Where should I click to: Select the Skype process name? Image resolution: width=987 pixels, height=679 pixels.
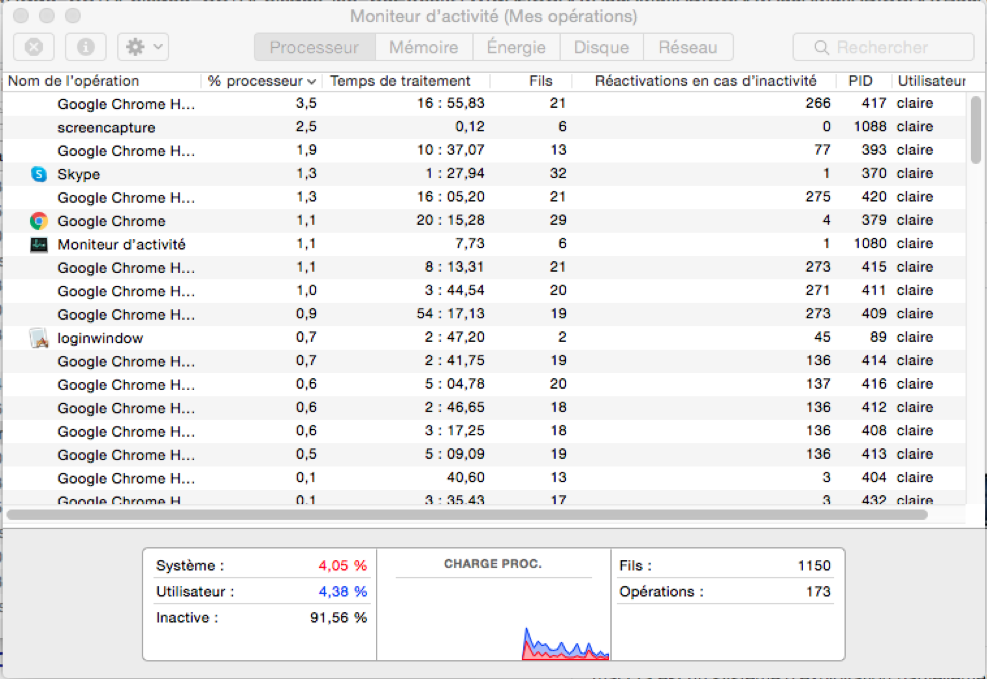click(x=79, y=174)
